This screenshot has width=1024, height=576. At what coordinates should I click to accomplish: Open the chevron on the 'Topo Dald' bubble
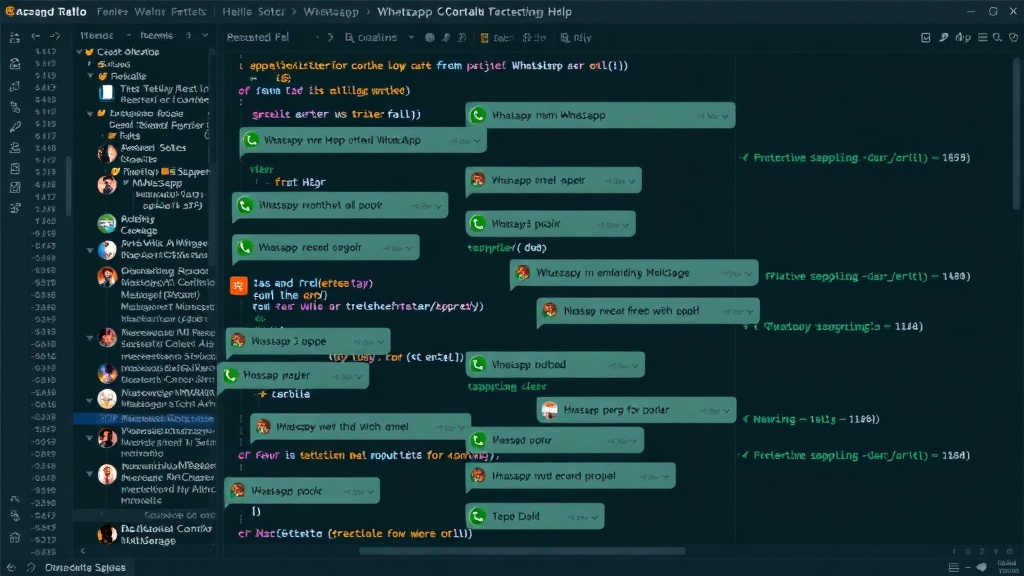click(594, 517)
